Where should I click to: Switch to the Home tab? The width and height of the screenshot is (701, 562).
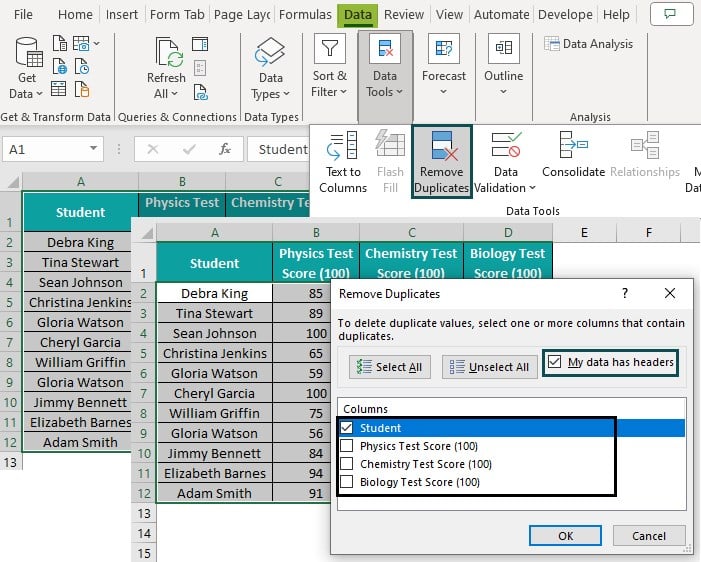[x=75, y=15]
